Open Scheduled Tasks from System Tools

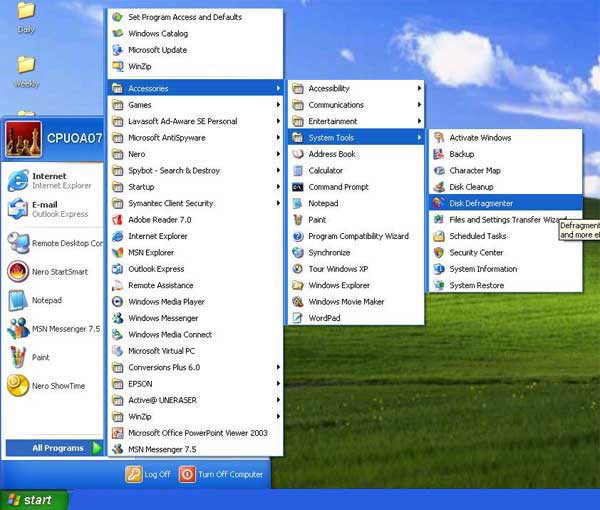[x=477, y=236]
